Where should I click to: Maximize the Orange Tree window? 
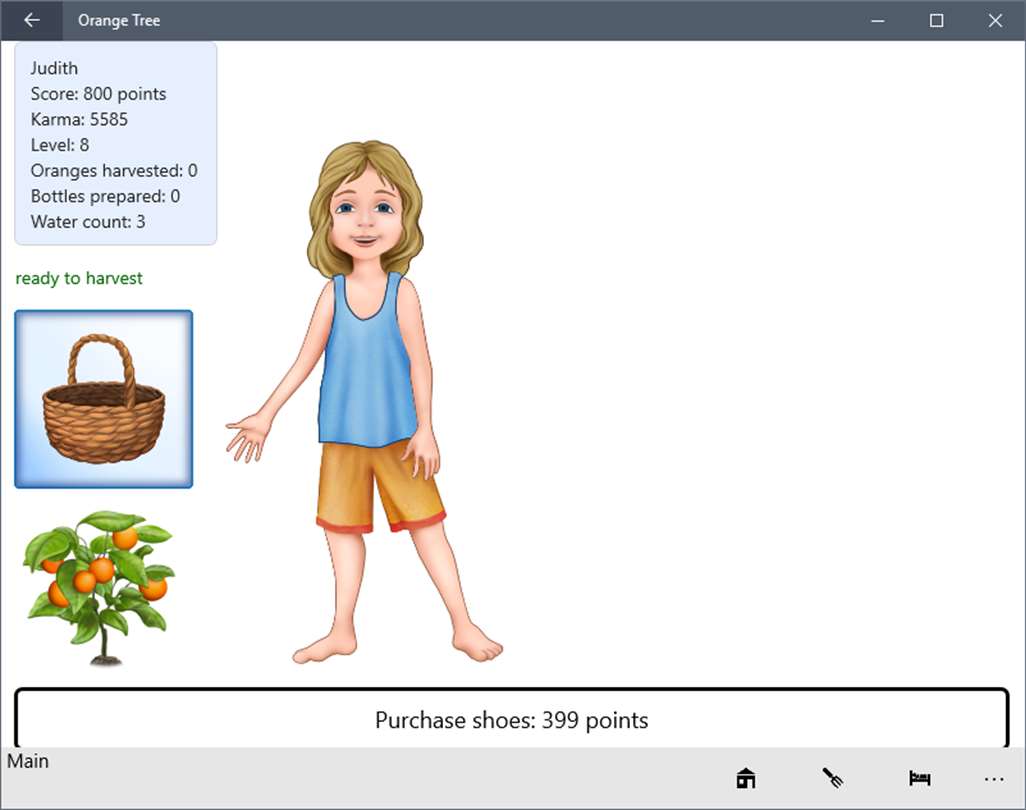[936, 20]
